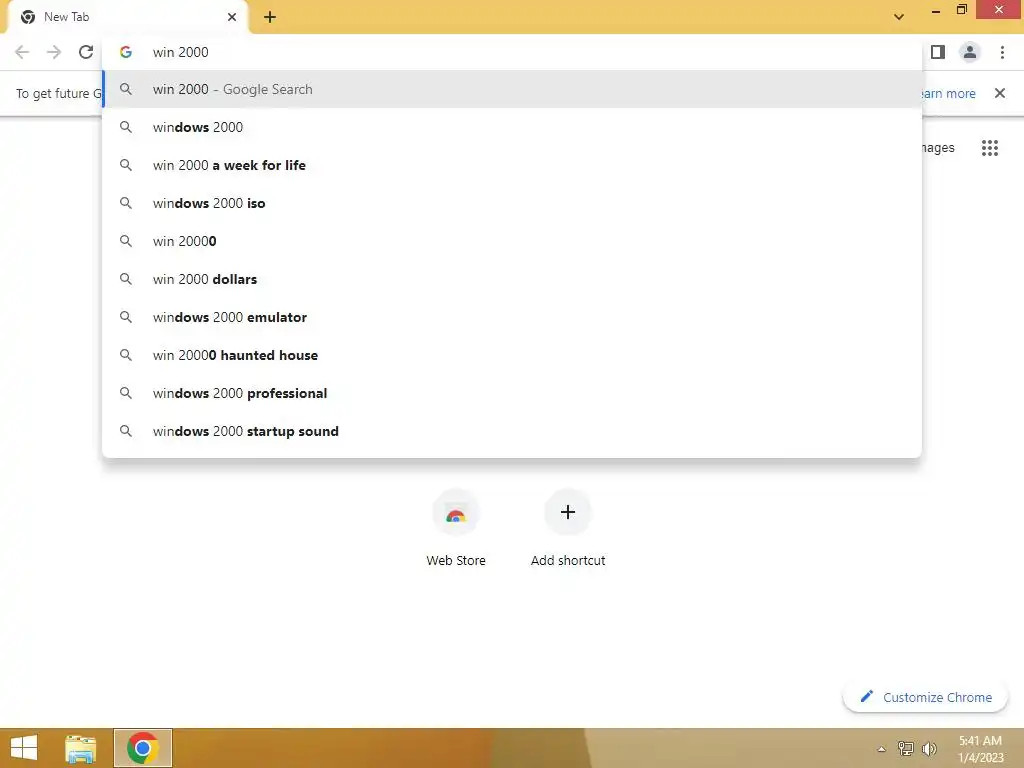Open the Images link
The height and width of the screenshot is (768, 1024).
(x=938, y=148)
